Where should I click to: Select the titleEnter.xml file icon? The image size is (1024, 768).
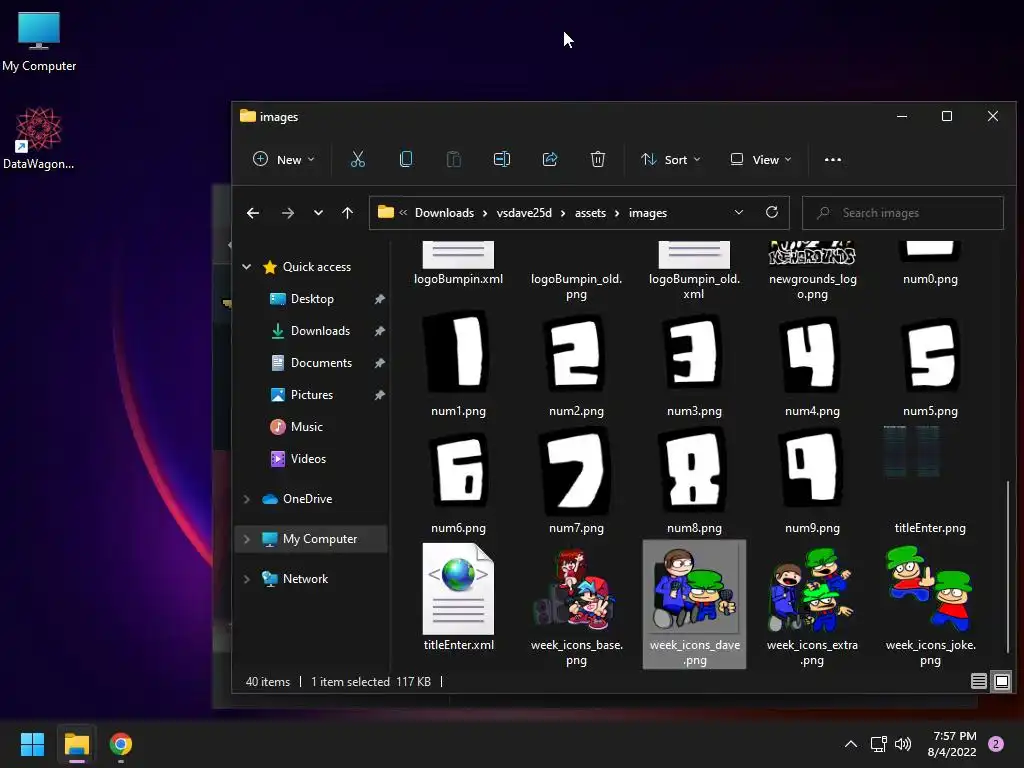(x=458, y=589)
